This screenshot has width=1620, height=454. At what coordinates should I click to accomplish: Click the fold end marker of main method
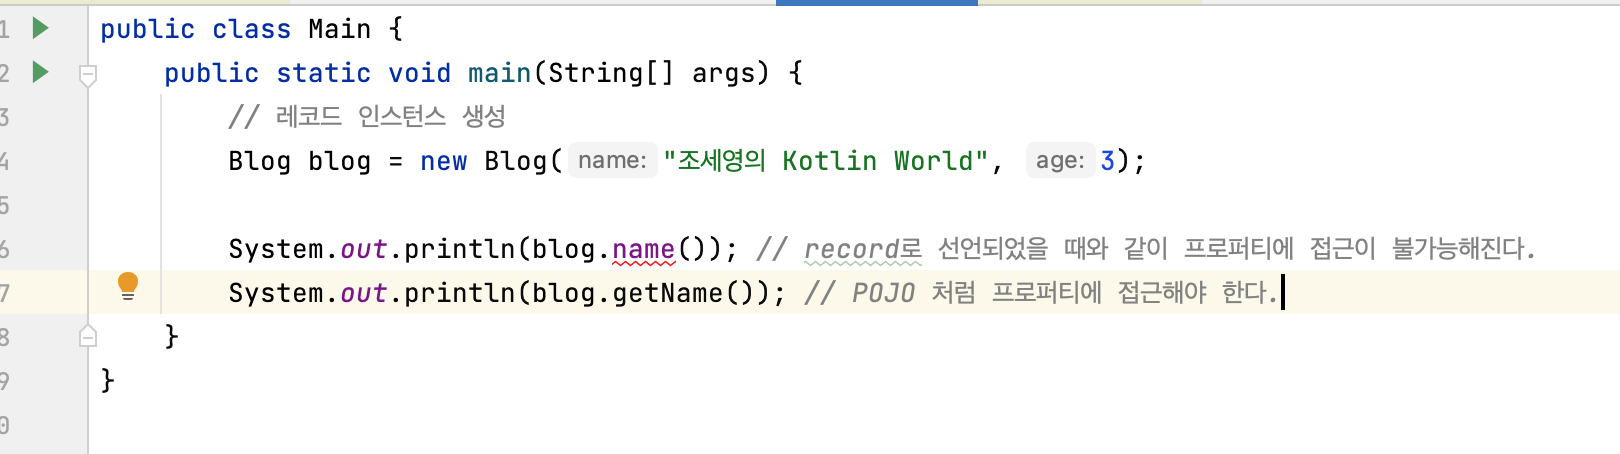[88, 336]
